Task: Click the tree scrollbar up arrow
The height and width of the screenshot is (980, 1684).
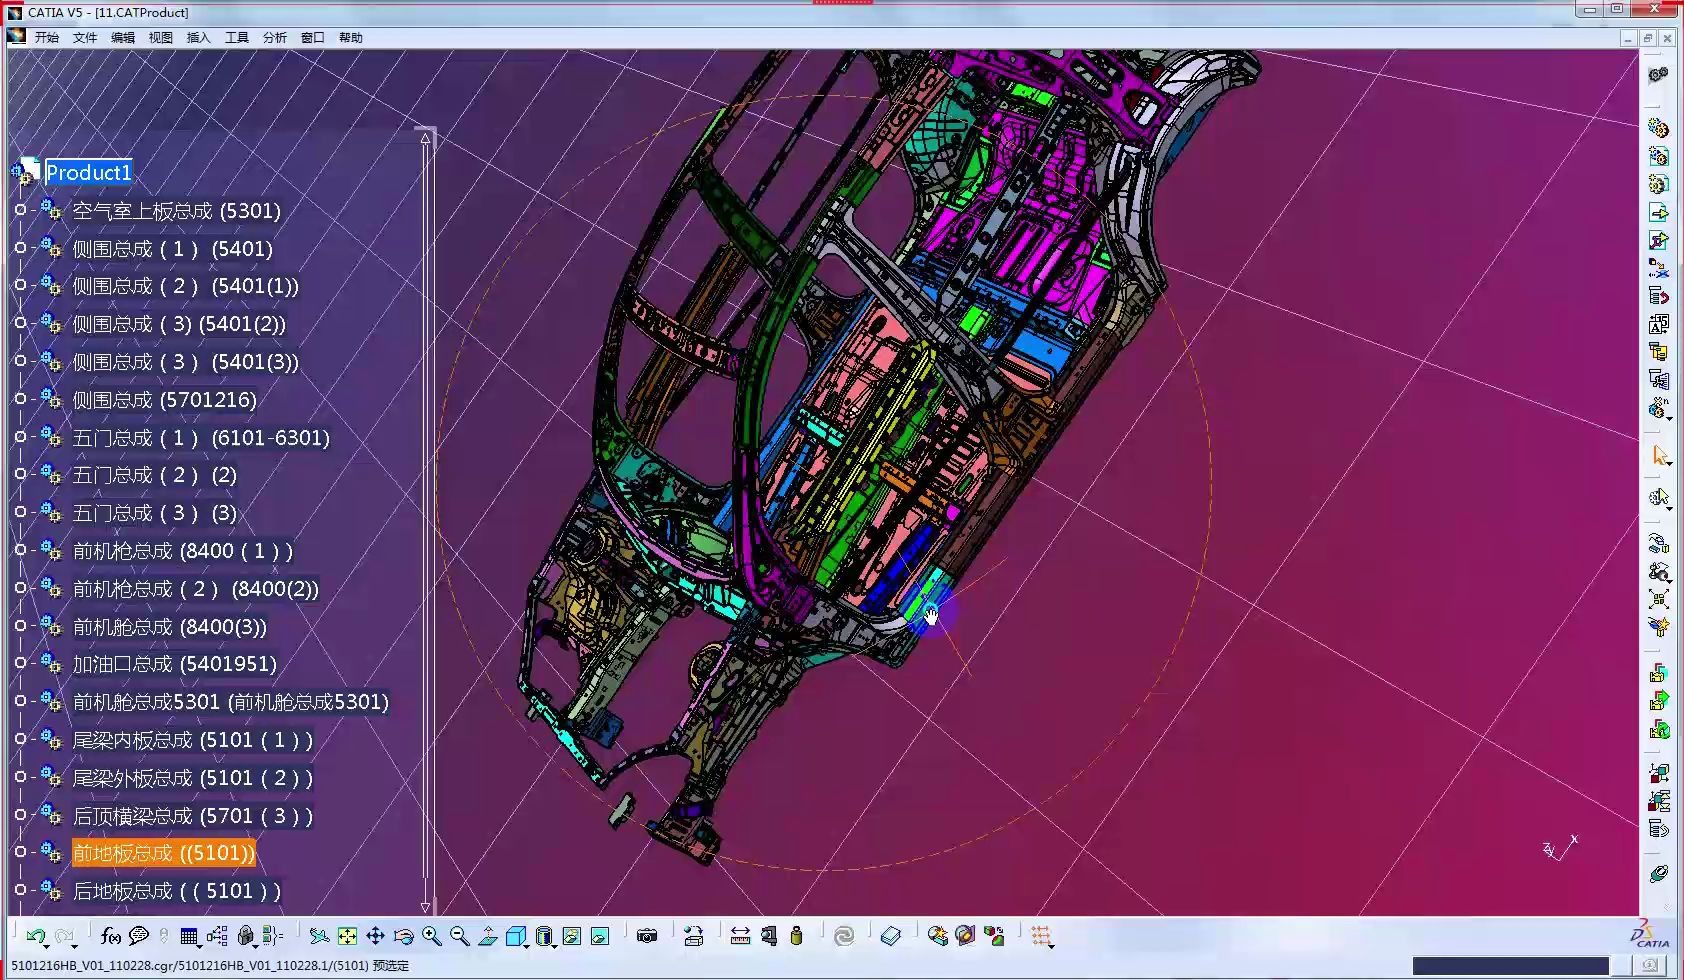Action: point(426,138)
